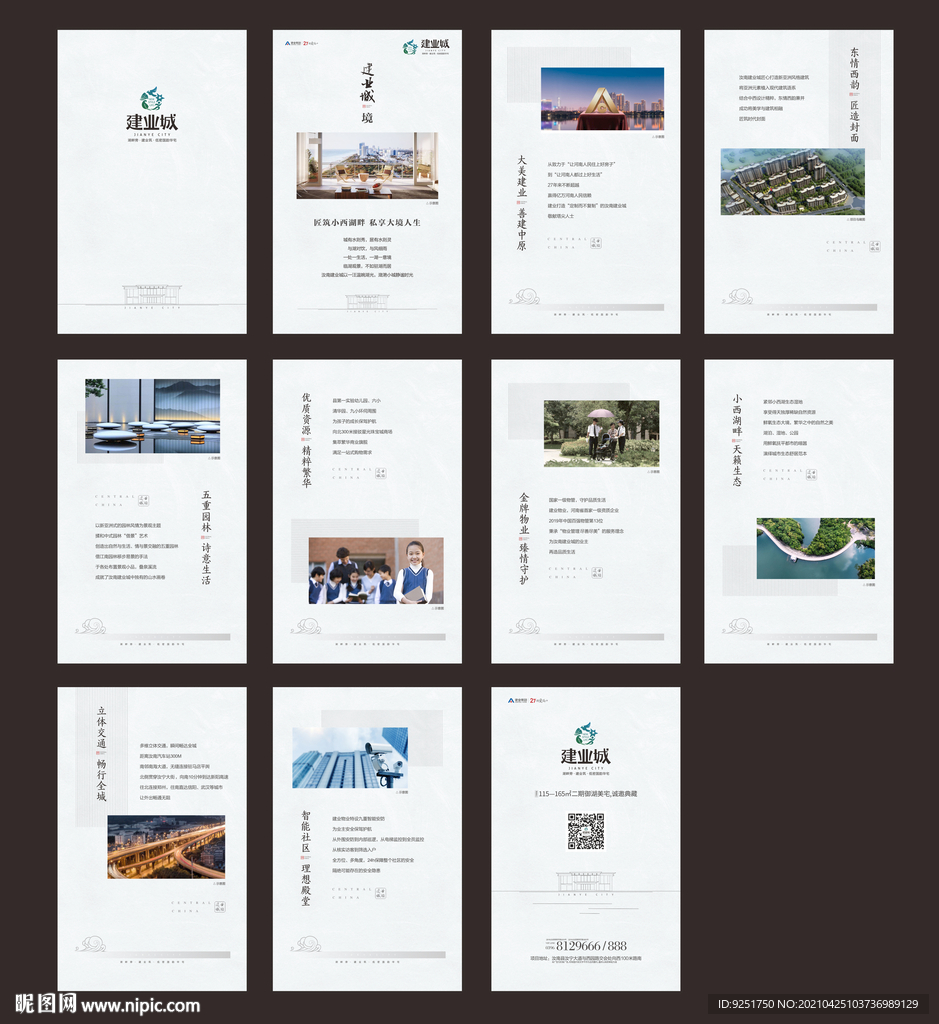Open the aerial residential complex rendering
Viewport: 939px width, 1024px height.
click(x=793, y=182)
